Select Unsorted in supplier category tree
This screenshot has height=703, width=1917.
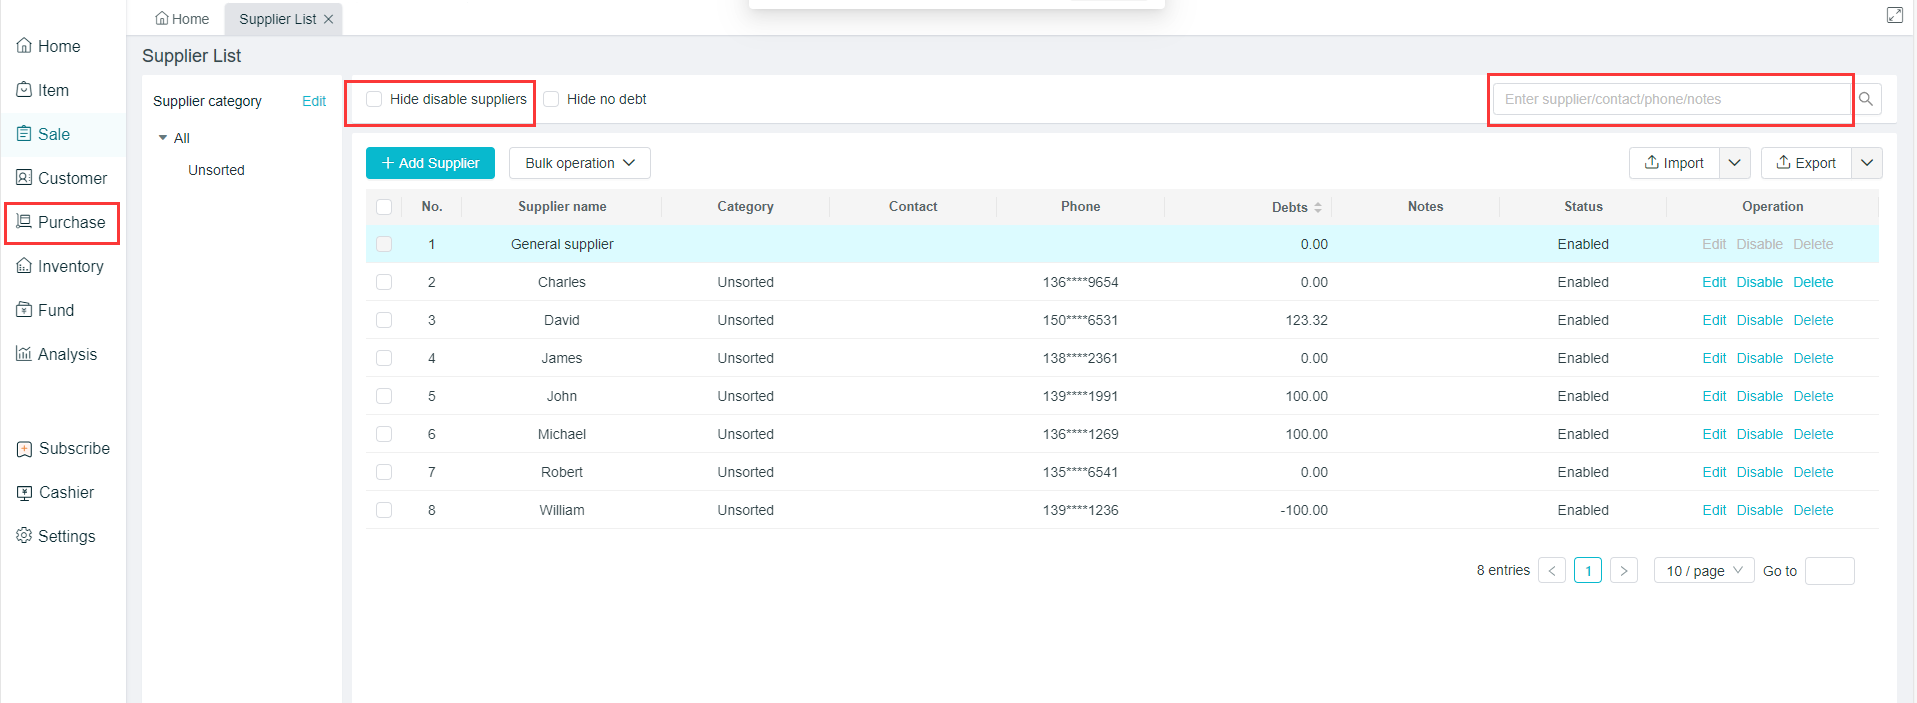(x=216, y=170)
